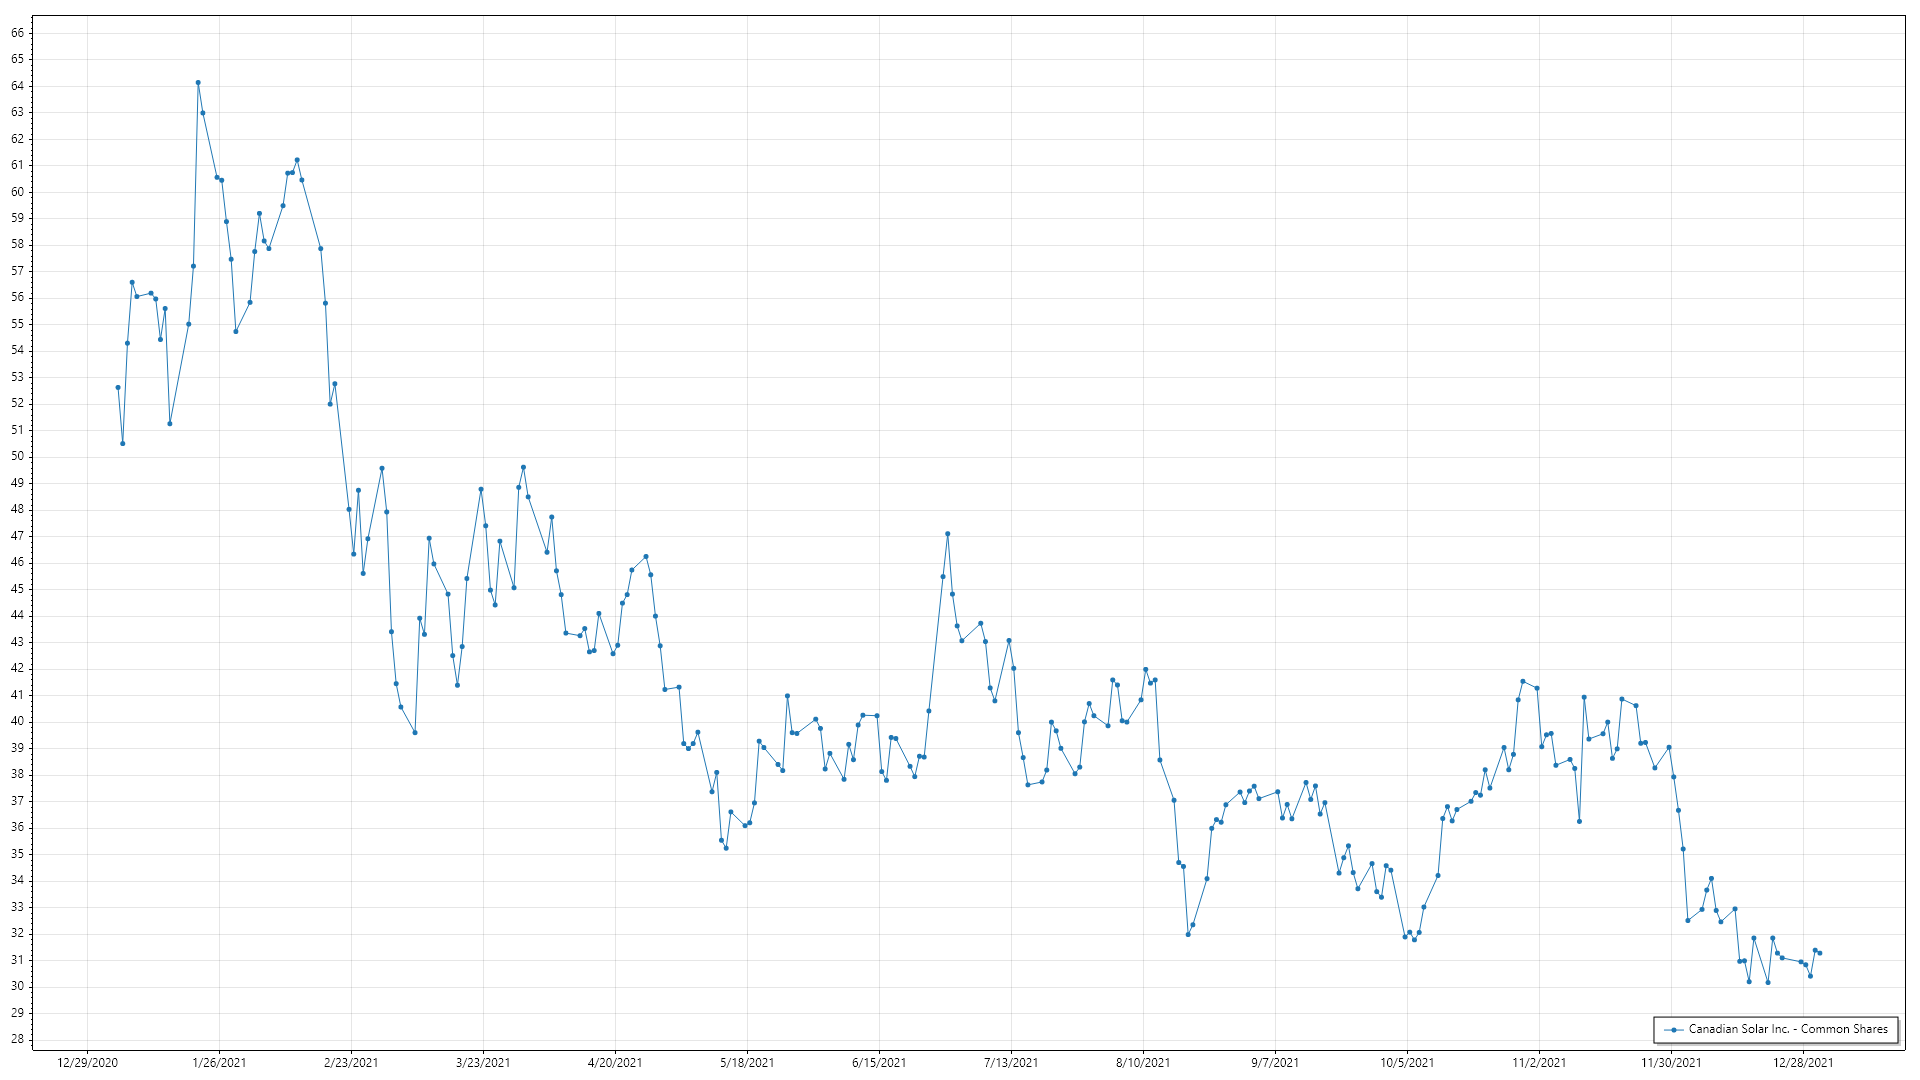Select the 2/23/2021 date label
The width and height of the screenshot is (1920, 1080).
click(351, 1063)
